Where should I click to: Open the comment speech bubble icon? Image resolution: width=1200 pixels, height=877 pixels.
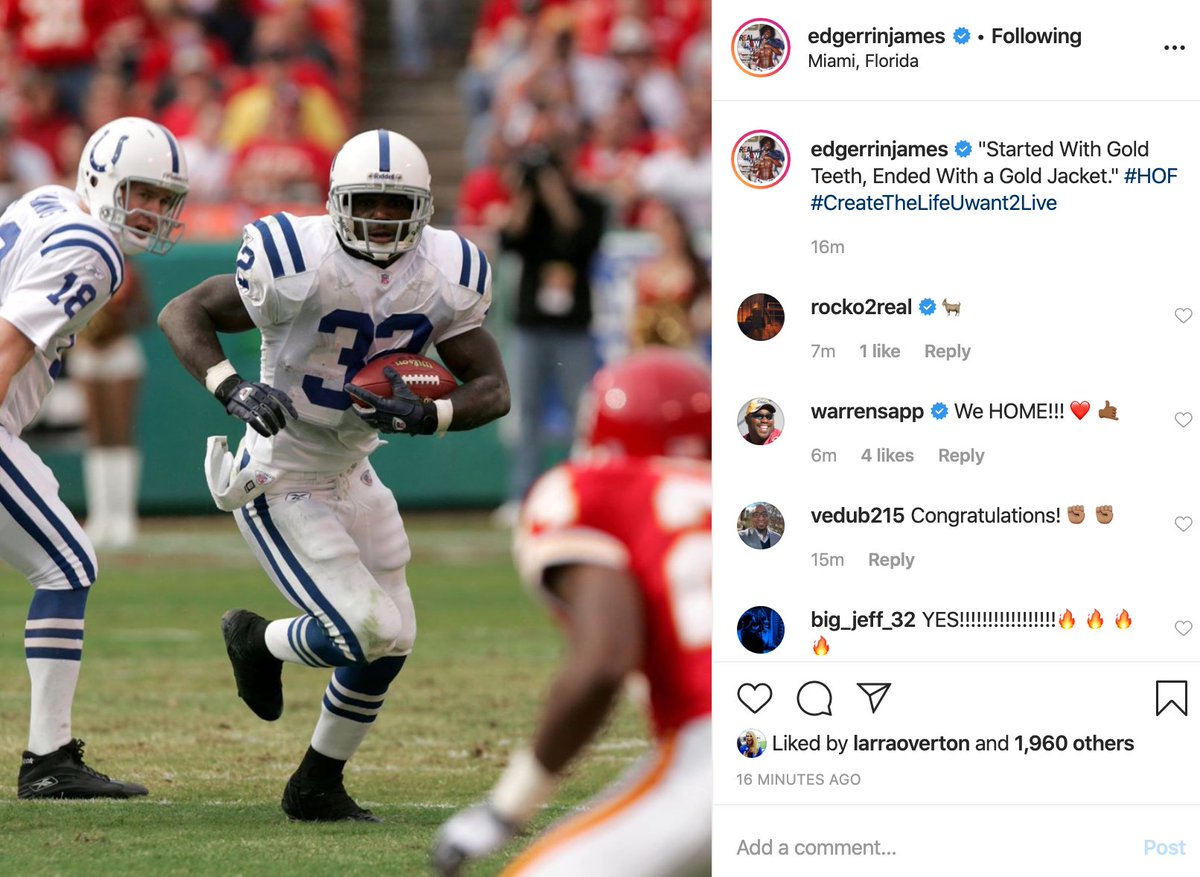814,698
